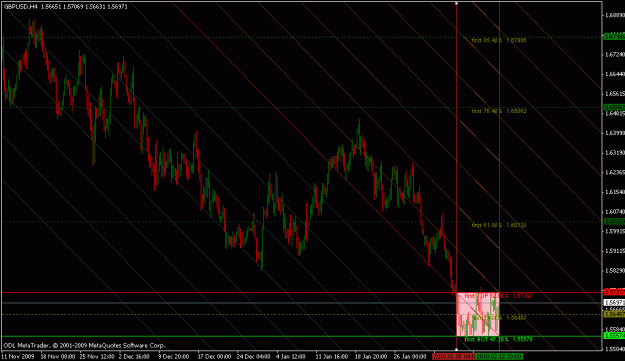
Task: Click the bright green 1.55578 price axis tag
Action: pos(614,336)
